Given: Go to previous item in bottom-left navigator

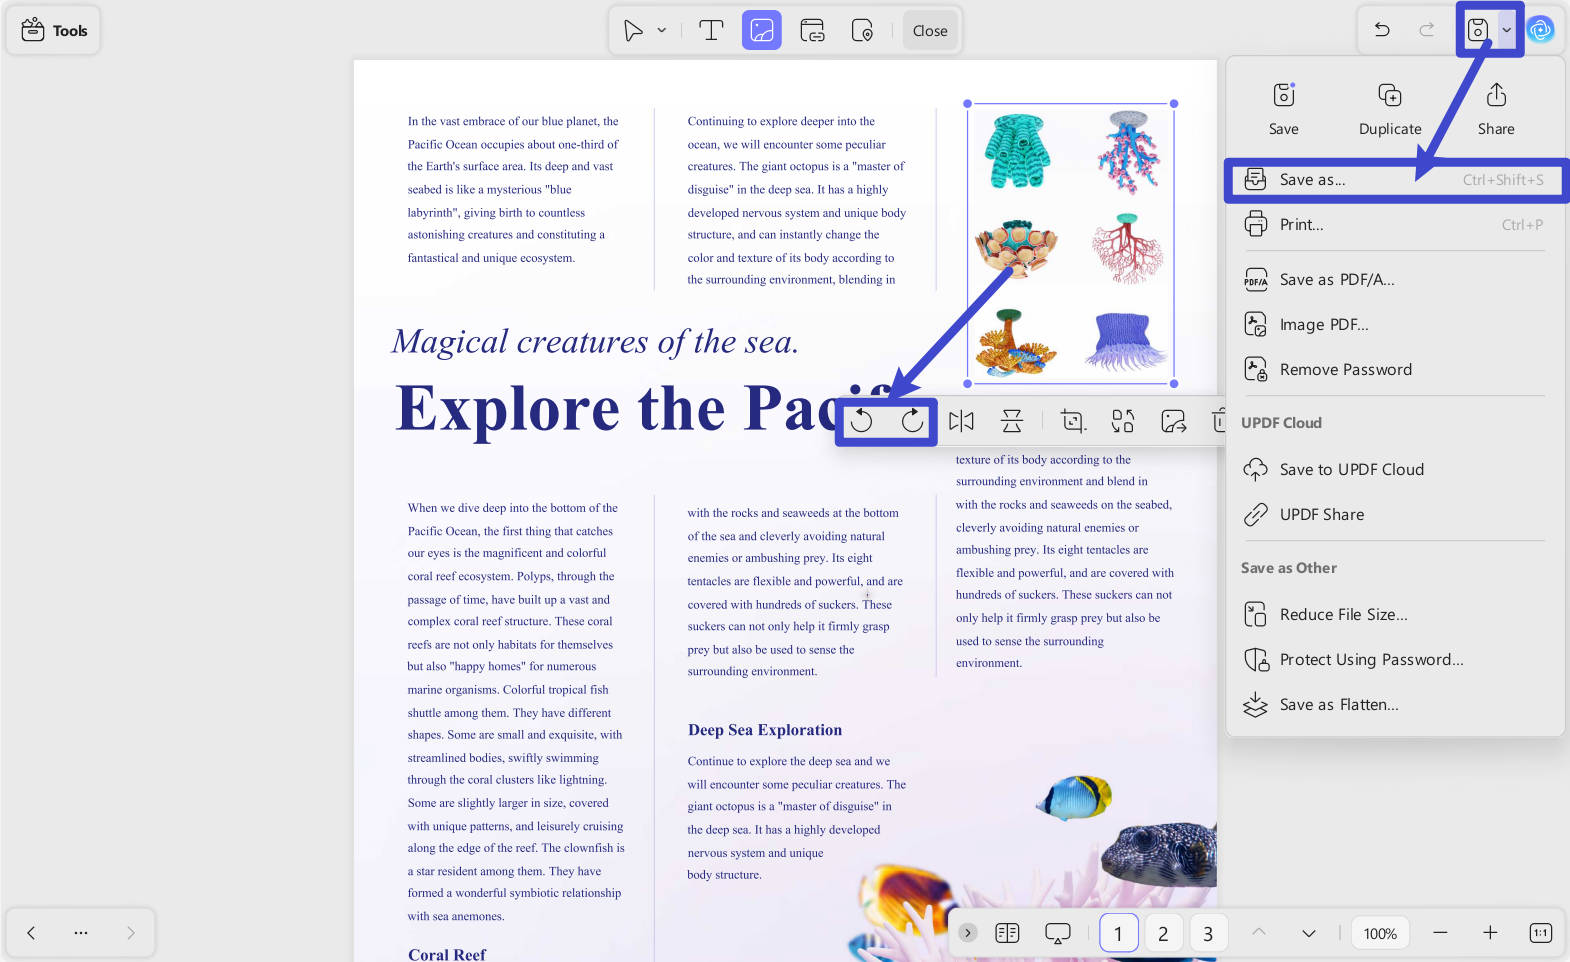Looking at the screenshot, I should (31, 933).
